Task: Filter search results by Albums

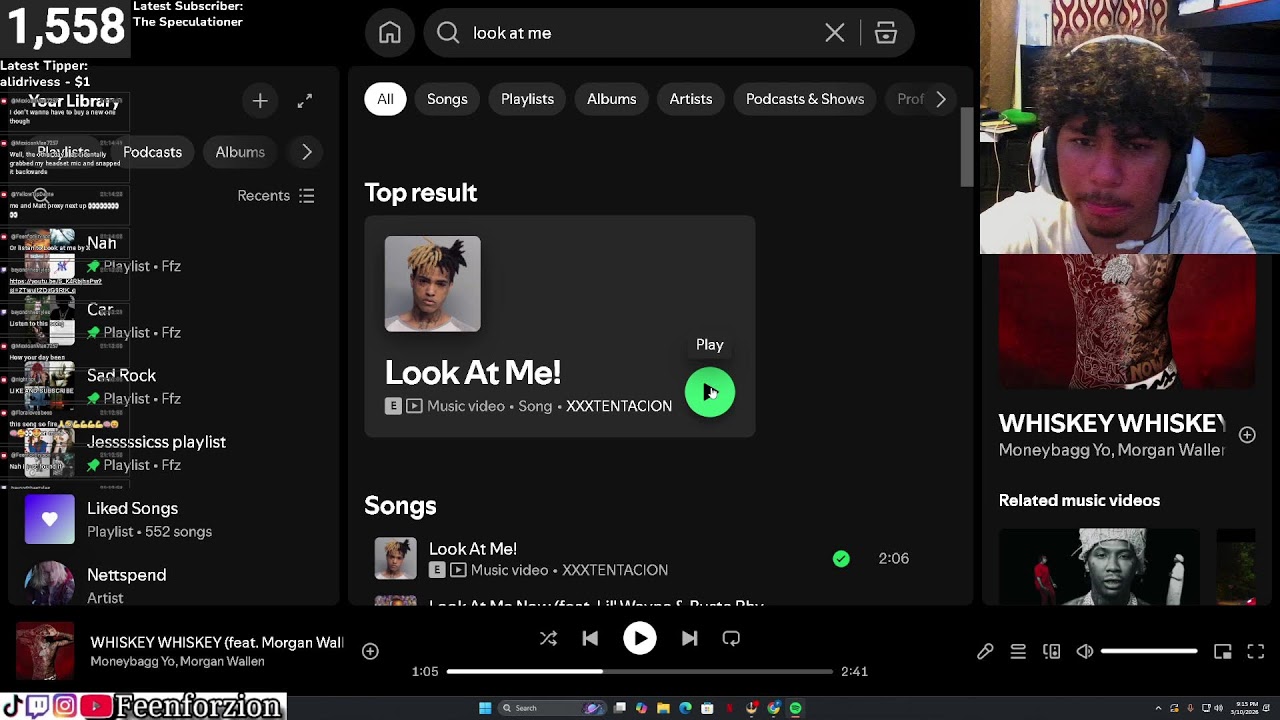Action: click(x=611, y=99)
